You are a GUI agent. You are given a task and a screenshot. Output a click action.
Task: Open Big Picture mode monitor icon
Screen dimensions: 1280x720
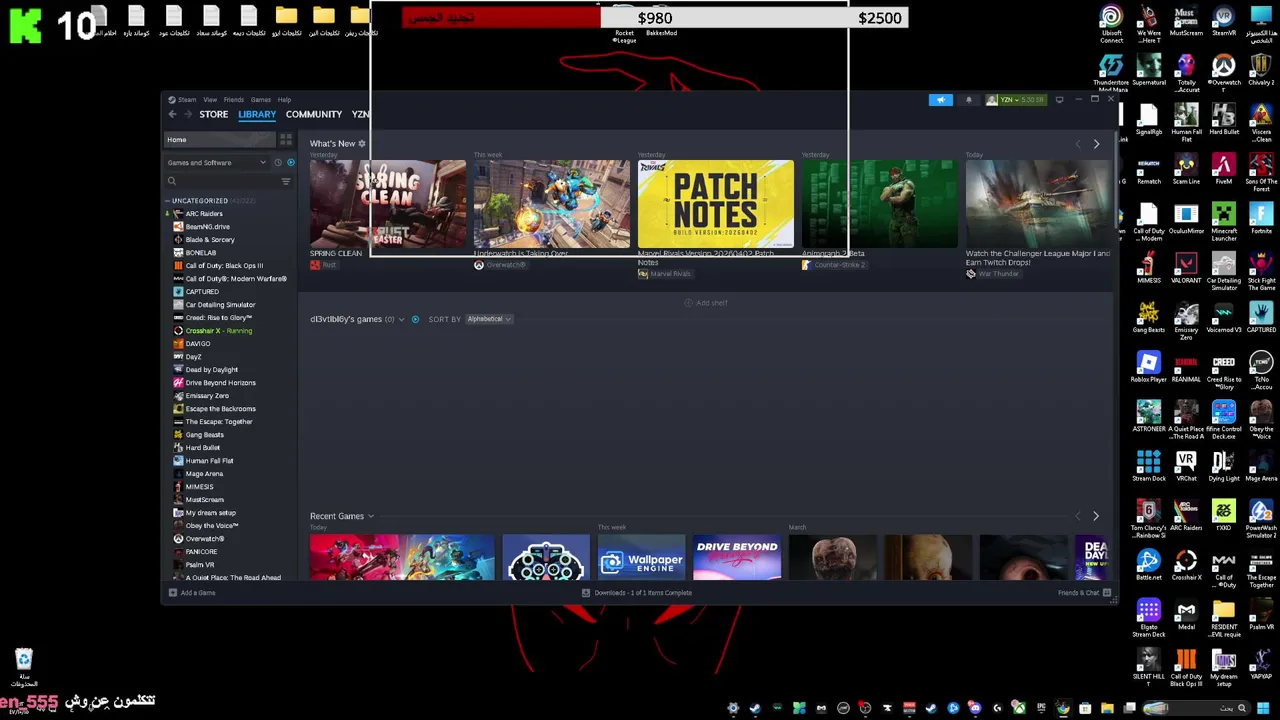click(1059, 100)
